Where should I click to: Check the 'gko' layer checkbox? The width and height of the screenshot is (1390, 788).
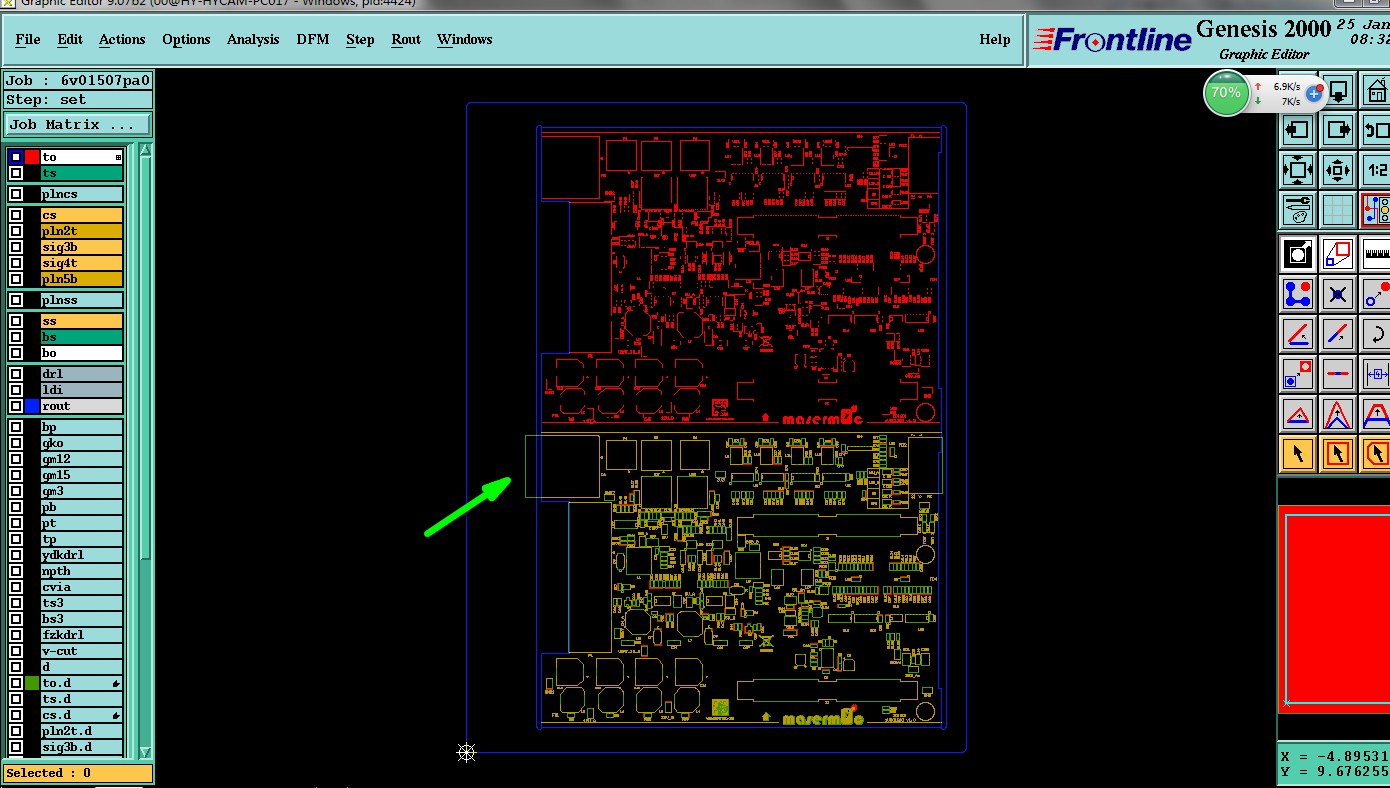point(16,443)
